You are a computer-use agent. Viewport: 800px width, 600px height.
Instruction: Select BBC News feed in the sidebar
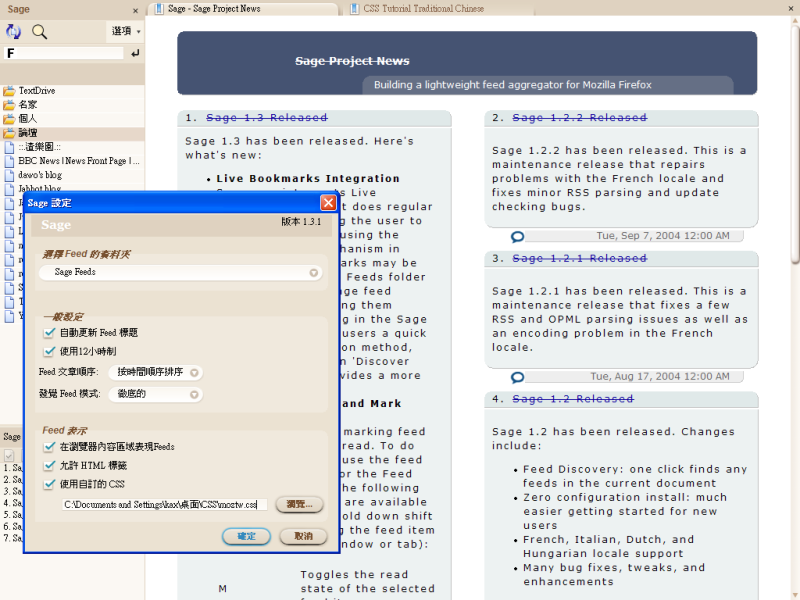coord(78,160)
